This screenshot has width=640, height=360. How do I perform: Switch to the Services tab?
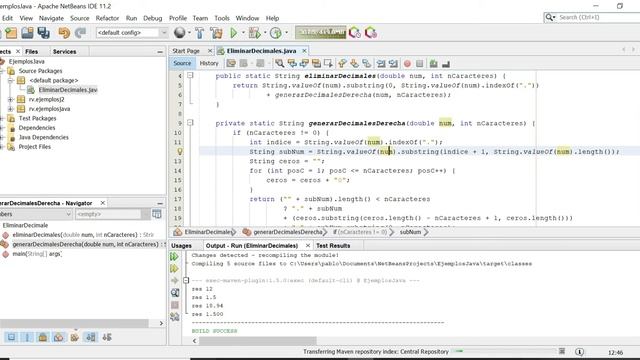point(64,51)
